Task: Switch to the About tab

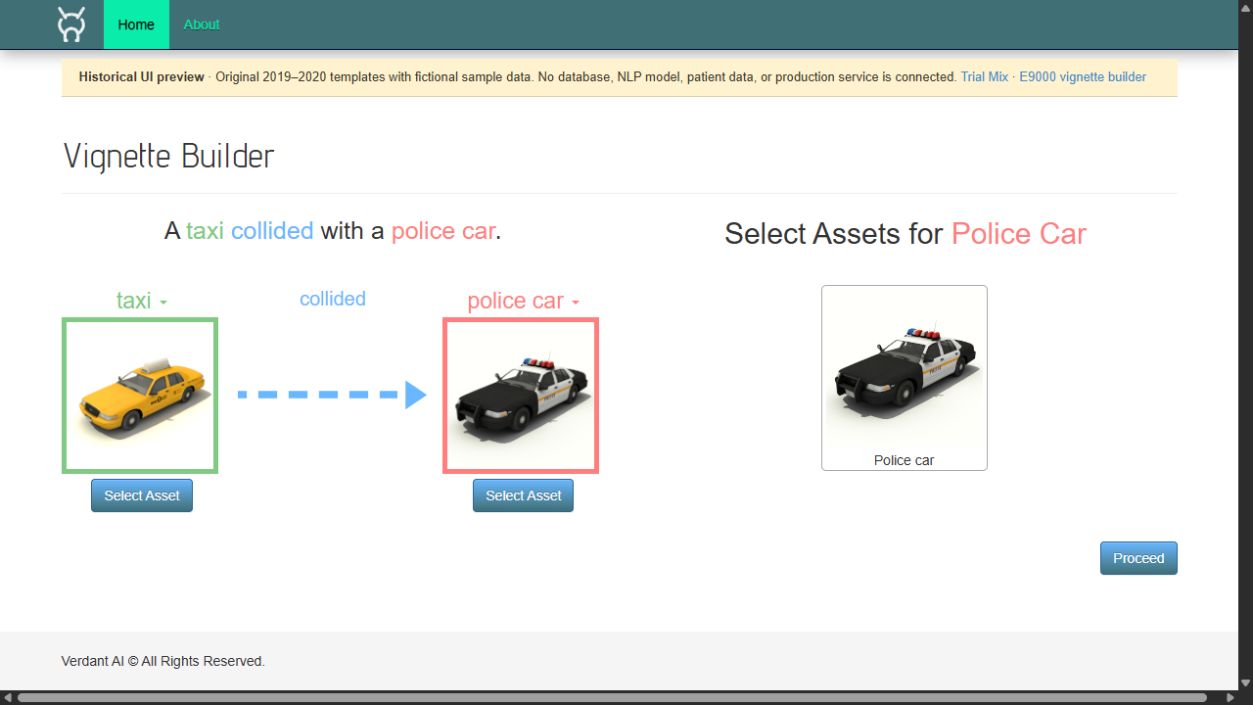Action: [201, 24]
